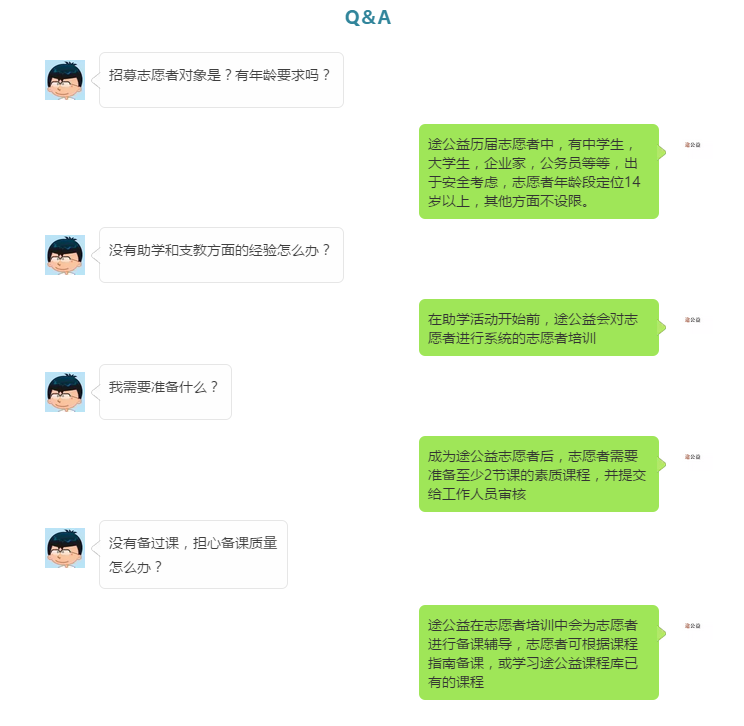Click the 我需要准备什么 question bubble
Image resolution: width=744 pixels, height=726 pixels.
point(165,392)
